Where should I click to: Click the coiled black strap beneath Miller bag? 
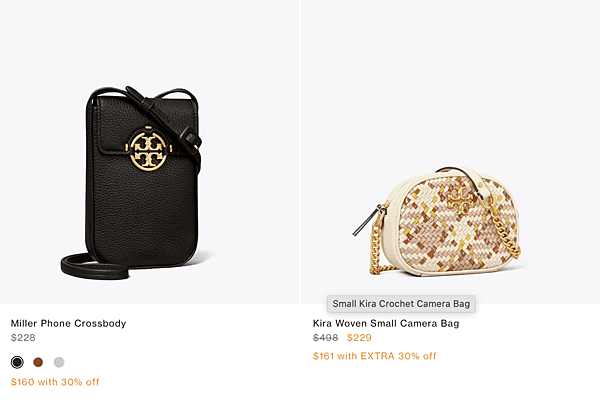pos(94,265)
